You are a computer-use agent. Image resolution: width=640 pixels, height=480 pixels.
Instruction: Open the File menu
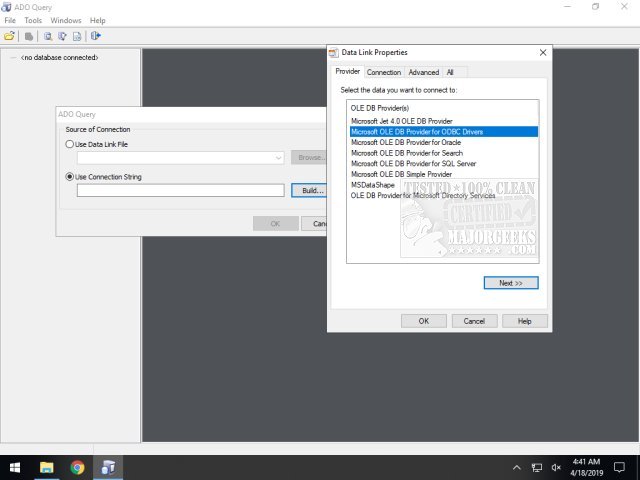pyautogui.click(x=10, y=20)
